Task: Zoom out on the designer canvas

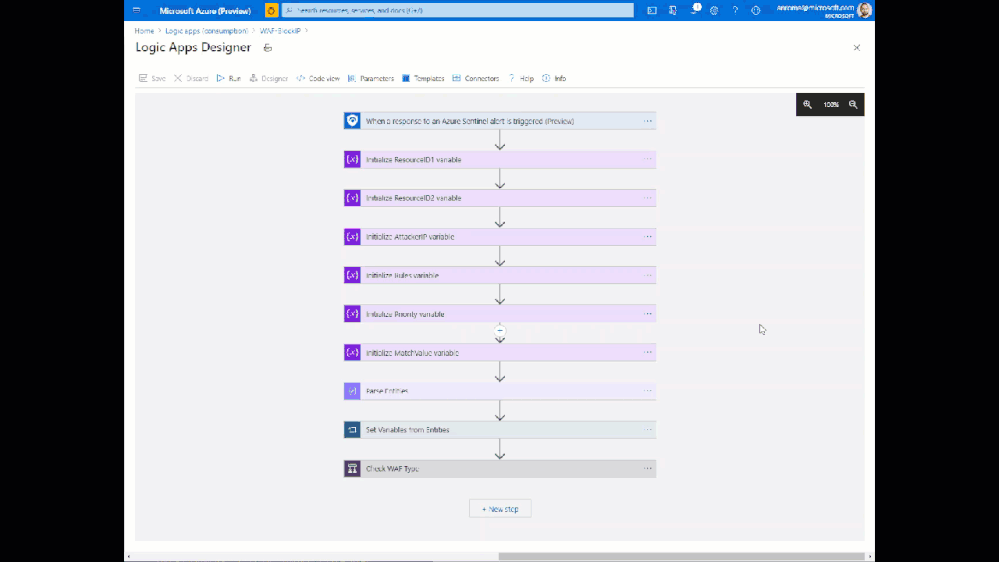Action: point(853,104)
